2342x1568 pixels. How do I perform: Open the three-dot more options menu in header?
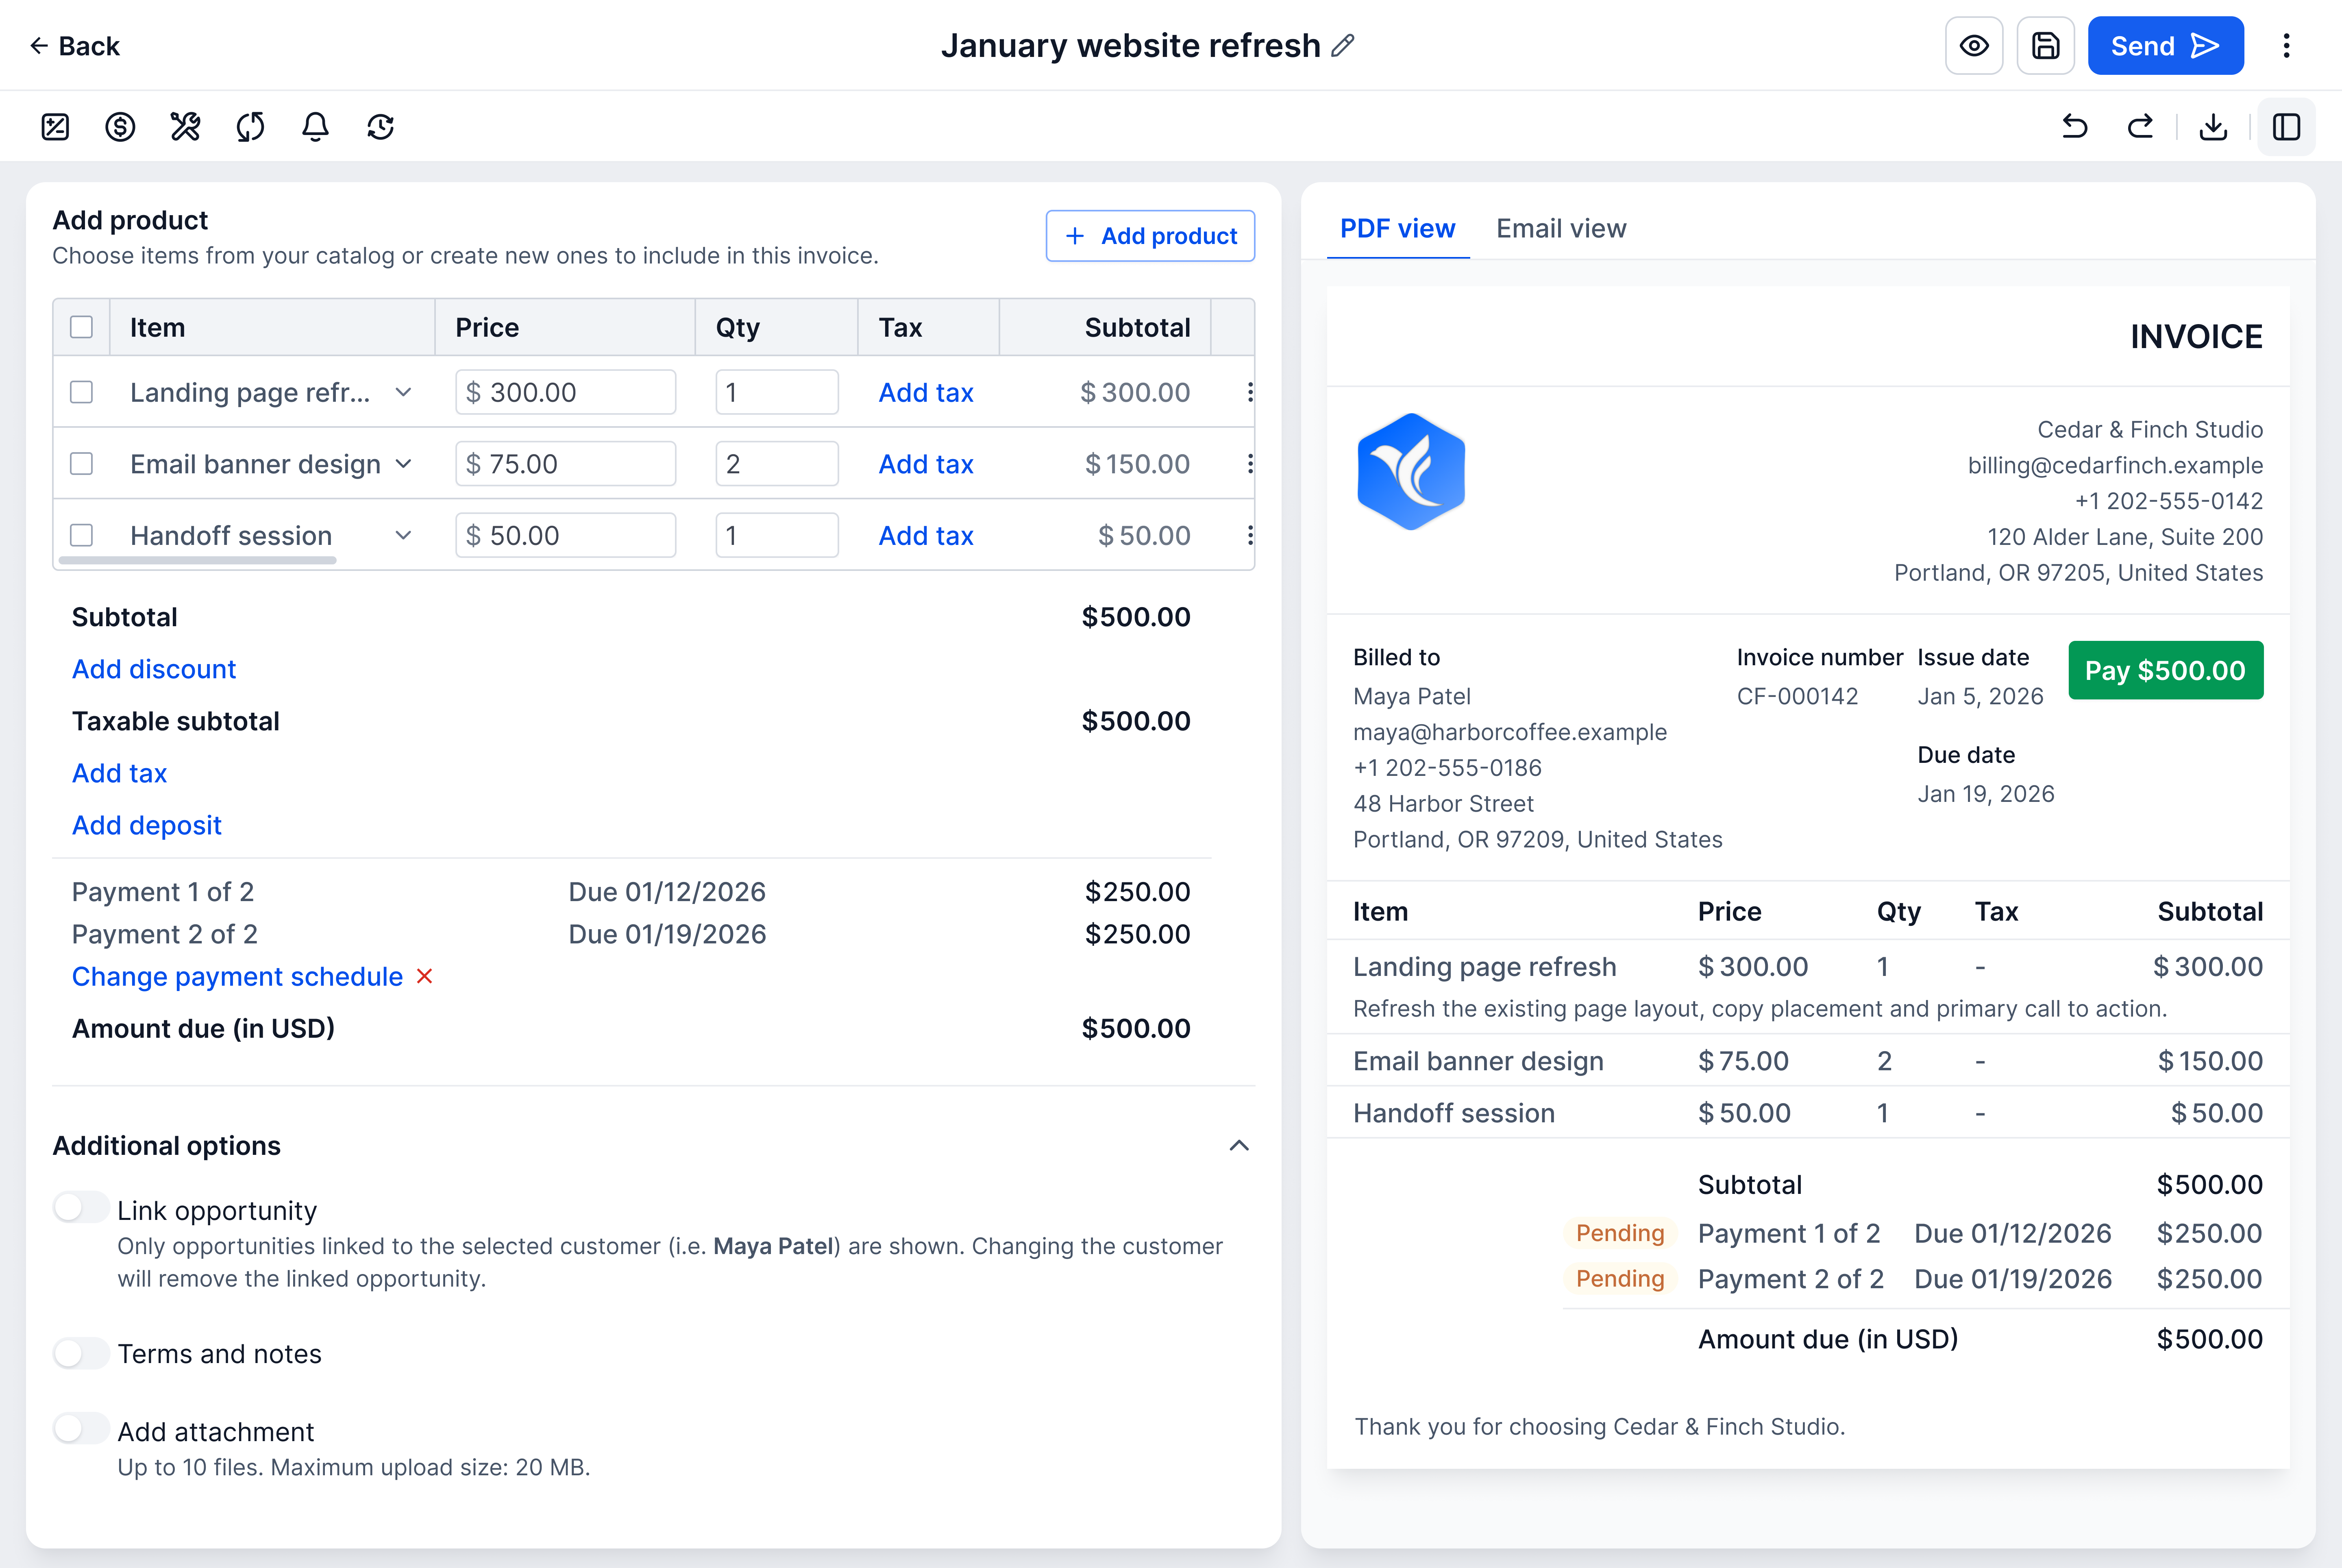pyautogui.click(x=2286, y=46)
